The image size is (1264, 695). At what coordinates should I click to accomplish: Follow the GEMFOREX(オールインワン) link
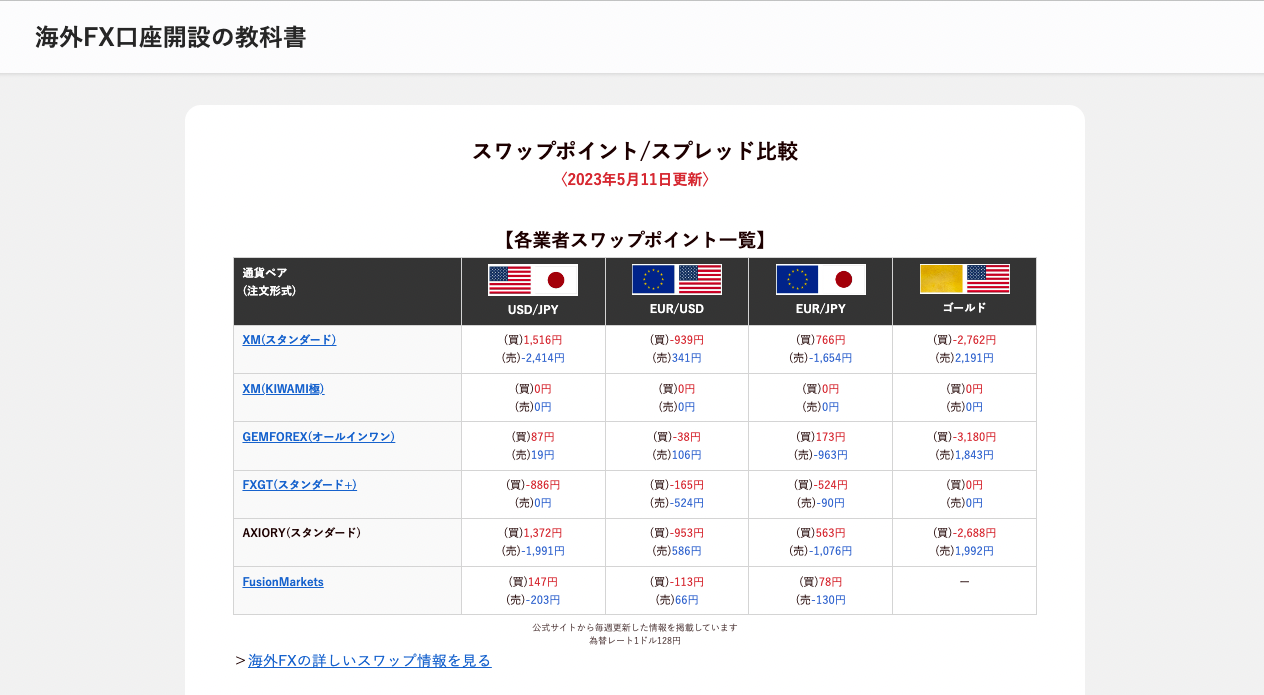tap(318, 437)
